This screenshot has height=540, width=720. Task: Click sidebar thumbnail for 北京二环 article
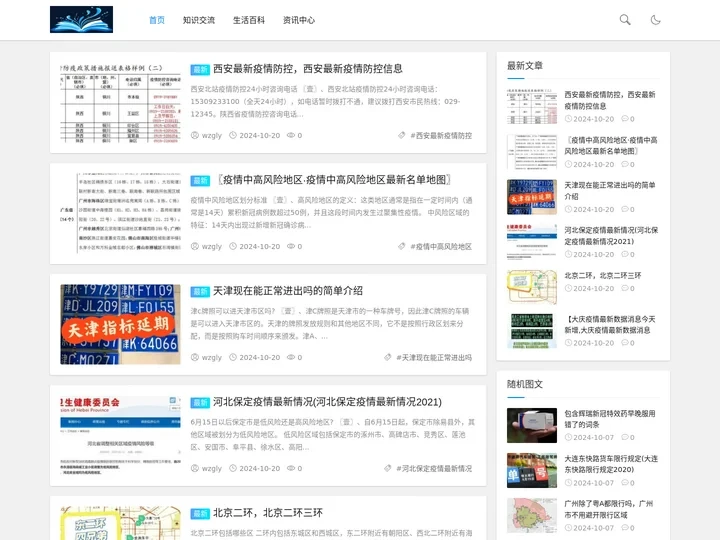point(532,287)
